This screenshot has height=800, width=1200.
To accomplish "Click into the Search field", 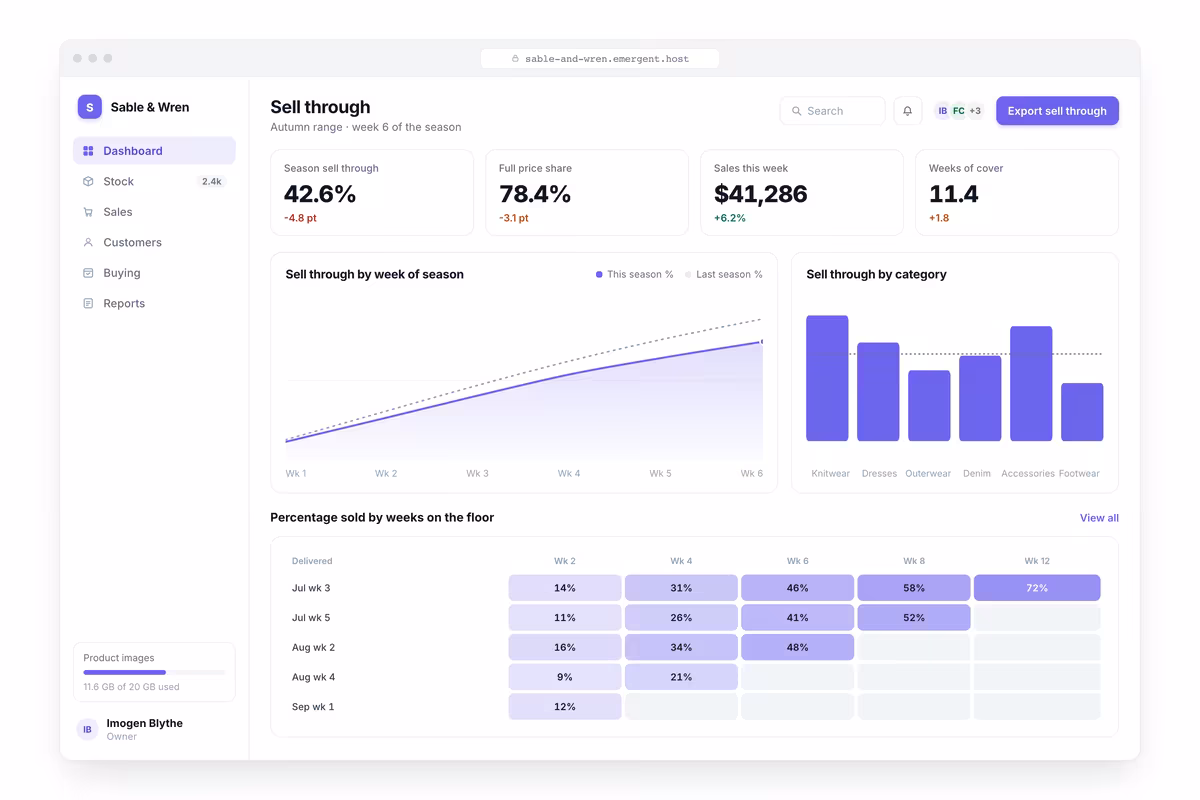I will tap(832, 111).
